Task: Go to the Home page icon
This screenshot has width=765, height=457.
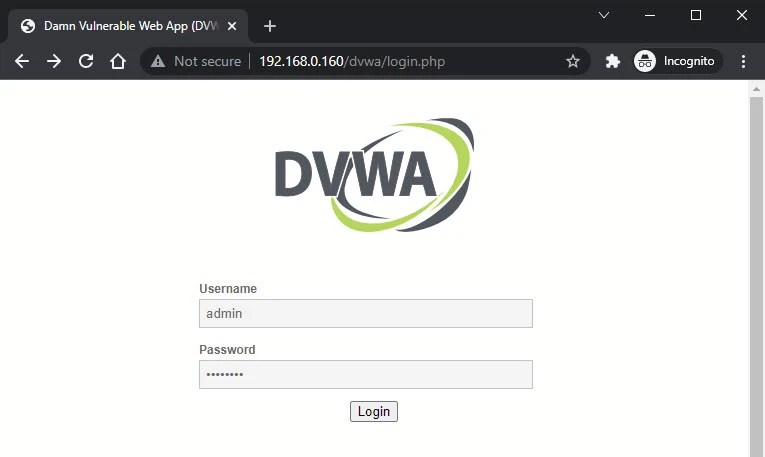Action: 118,61
